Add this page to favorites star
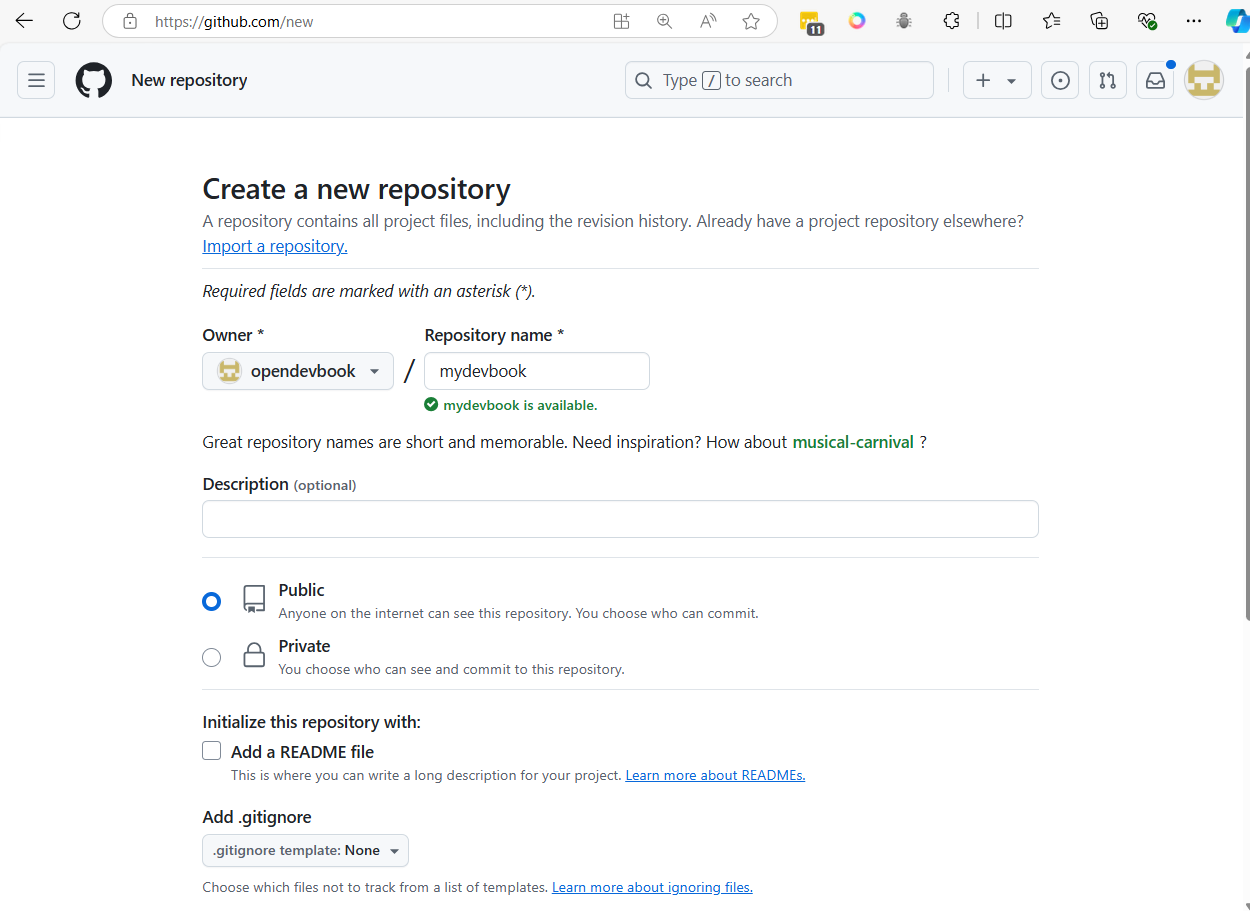 [751, 21]
